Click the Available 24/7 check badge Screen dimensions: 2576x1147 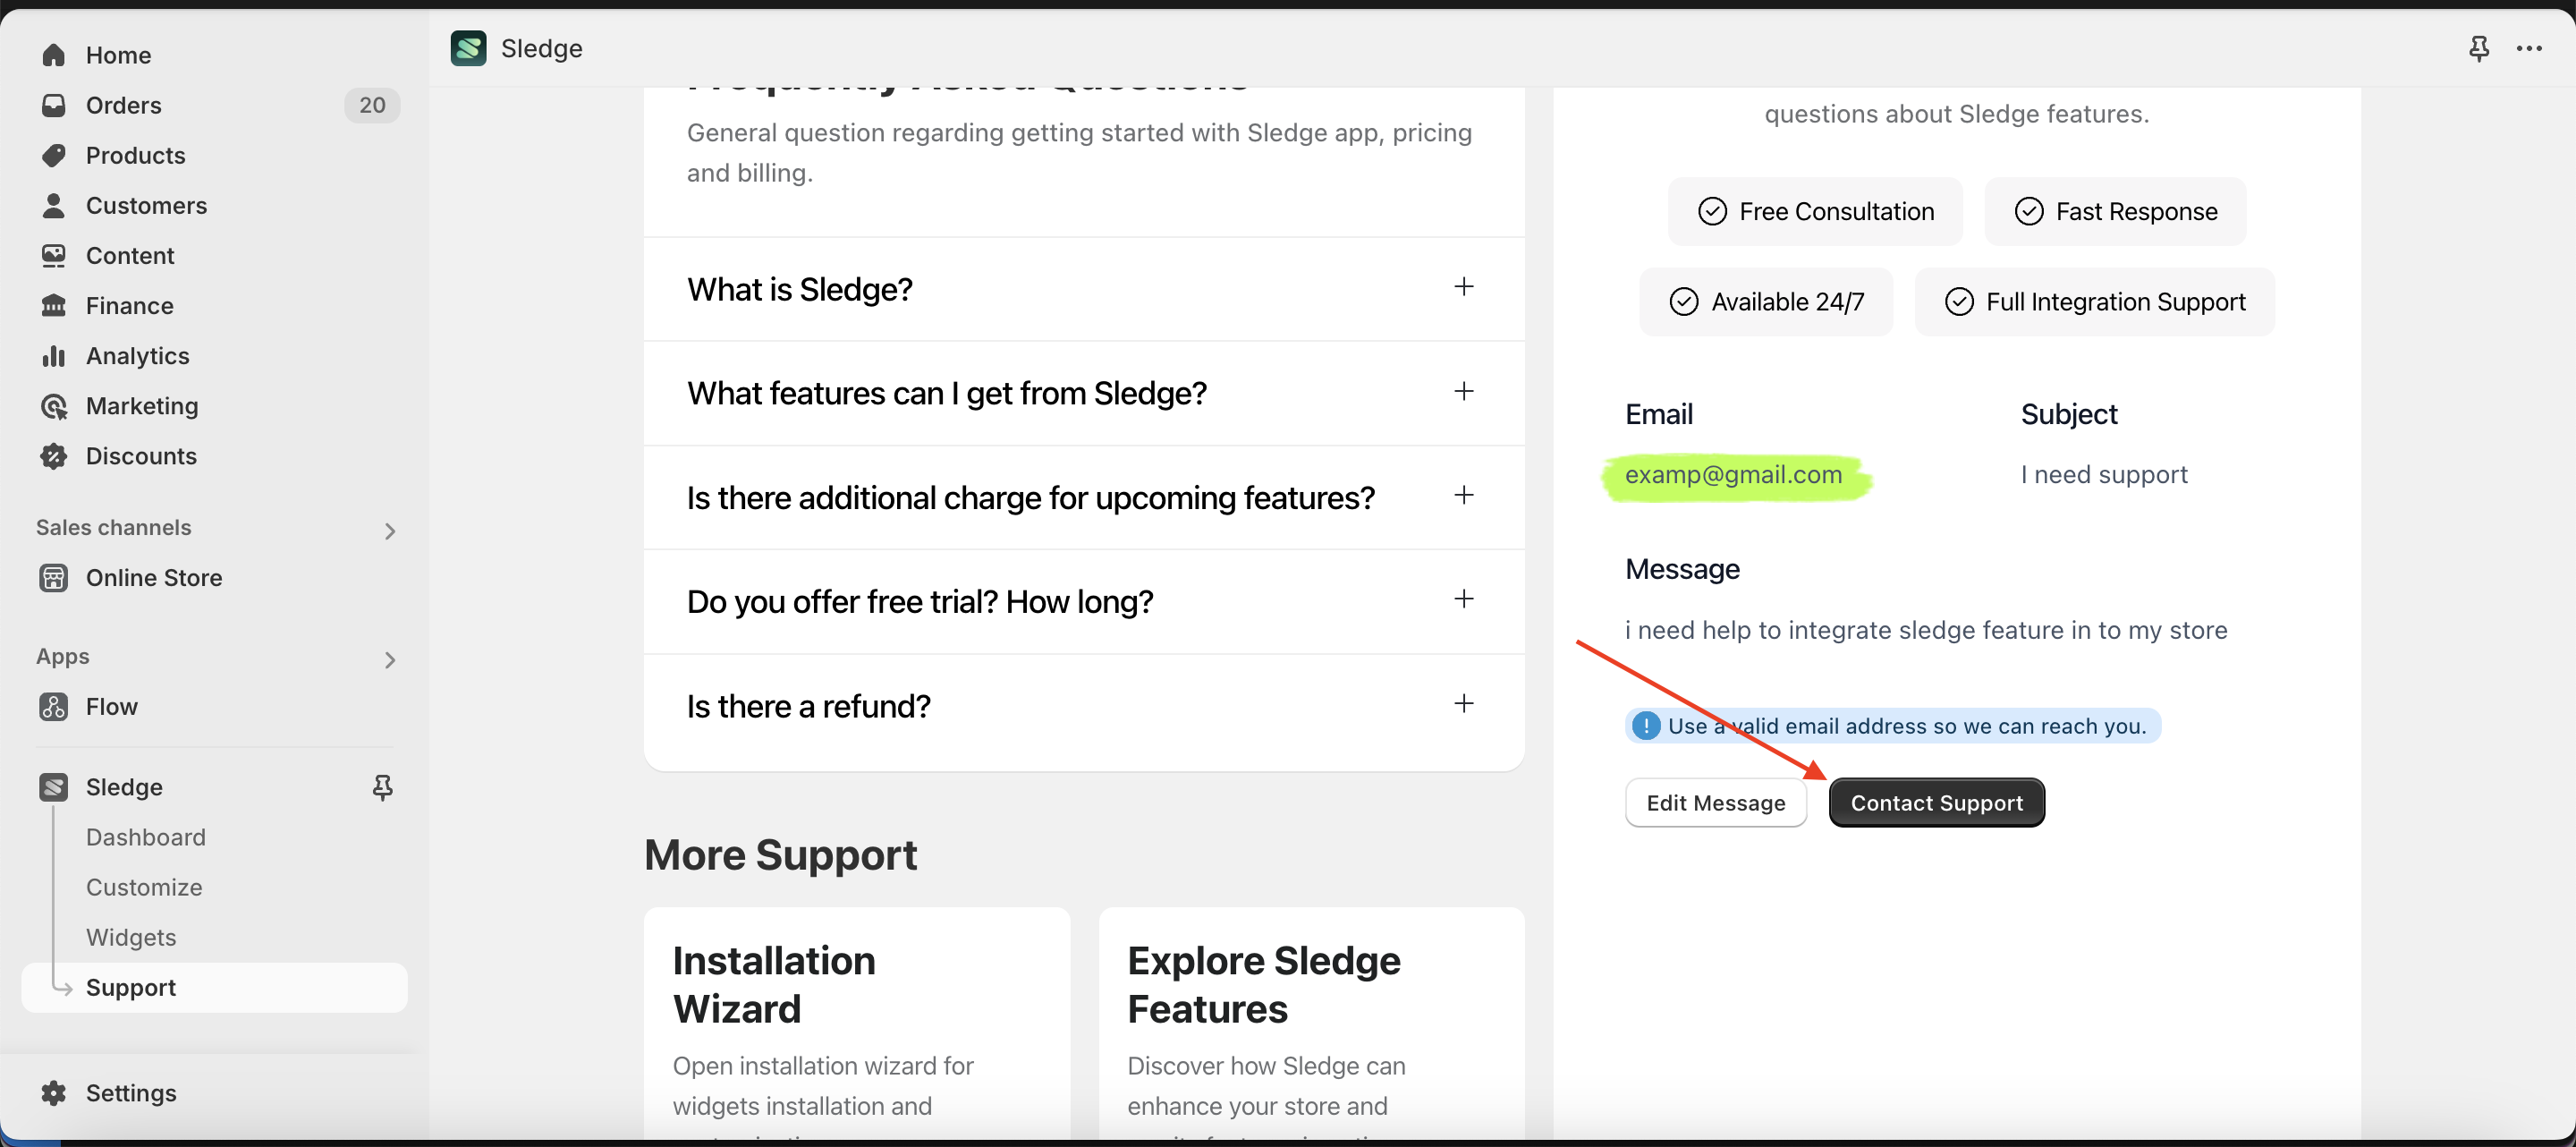point(1766,302)
